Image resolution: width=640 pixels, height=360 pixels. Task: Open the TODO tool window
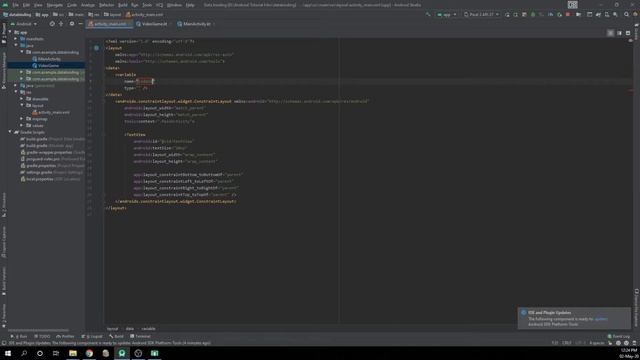[42, 336]
